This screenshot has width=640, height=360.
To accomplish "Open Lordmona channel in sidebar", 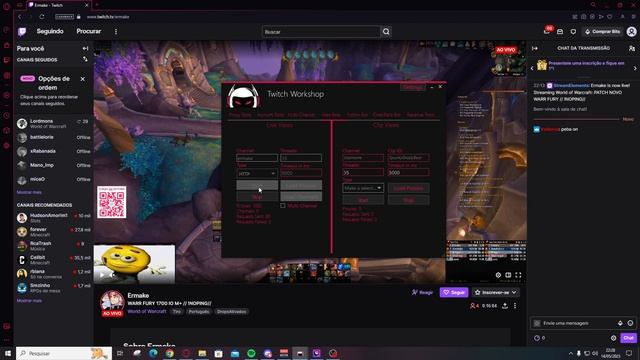I will (53, 123).
